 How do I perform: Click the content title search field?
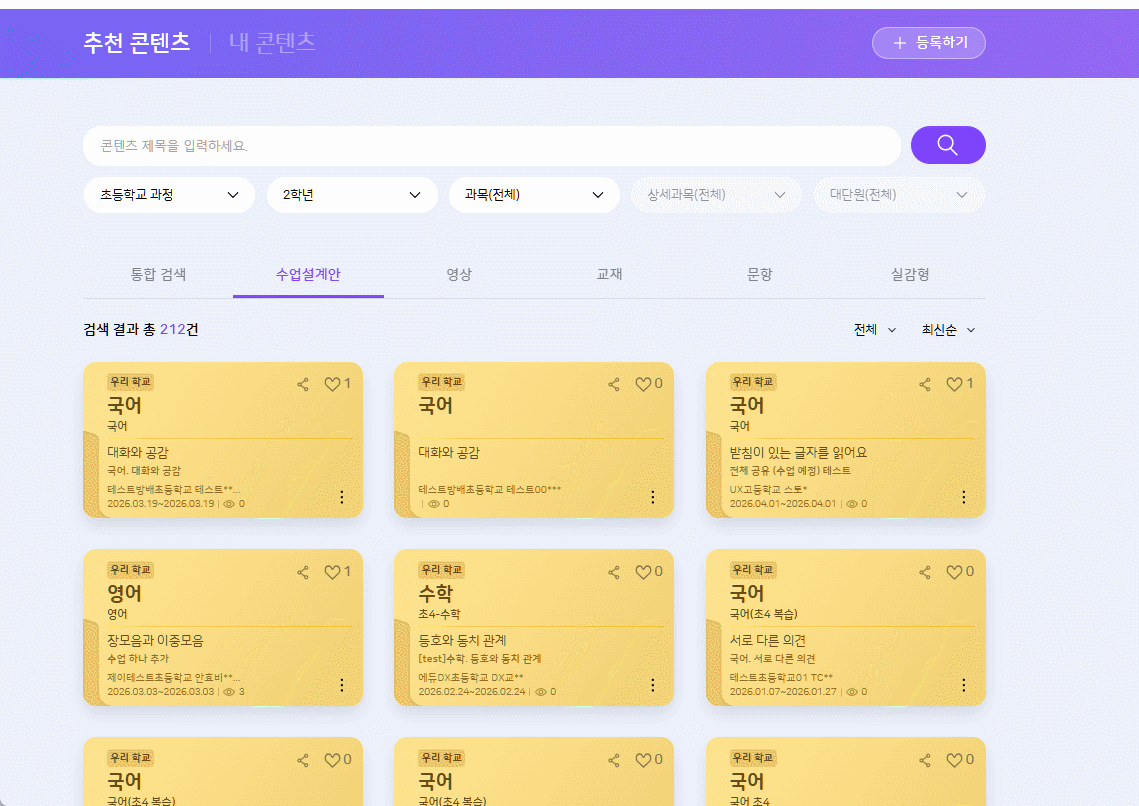click(x=490, y=146)
